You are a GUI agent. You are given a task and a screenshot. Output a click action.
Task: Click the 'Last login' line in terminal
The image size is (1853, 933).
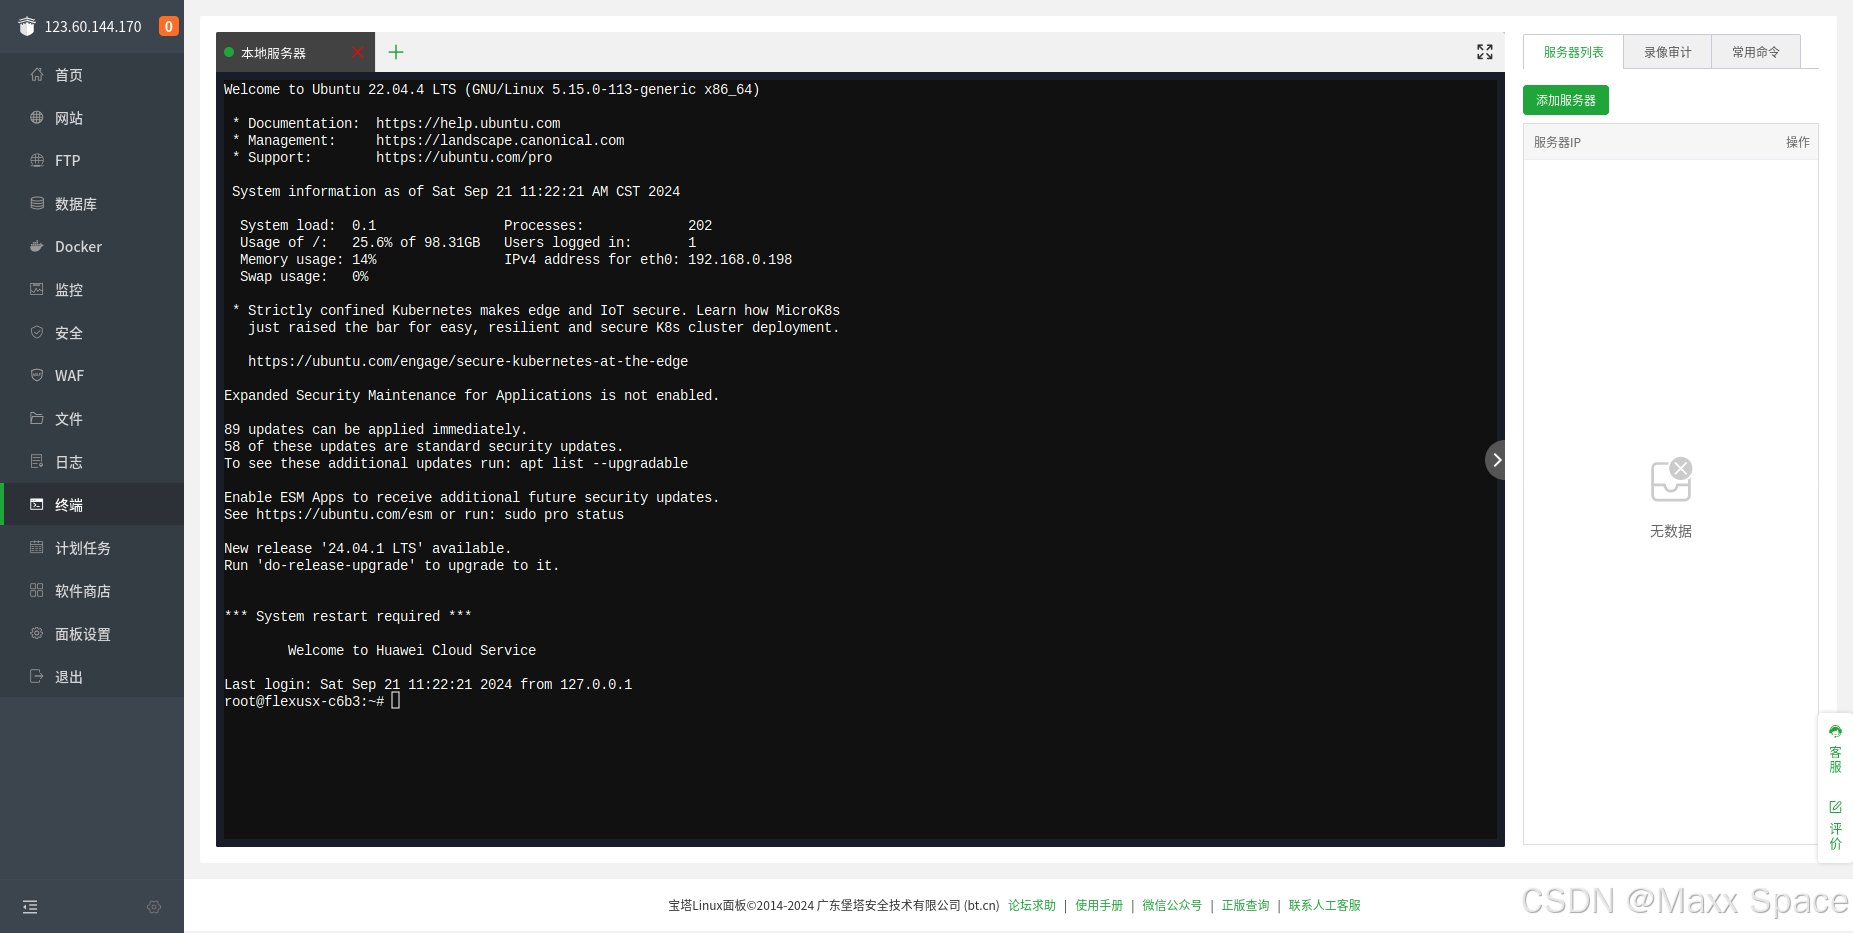pos(428,685)
